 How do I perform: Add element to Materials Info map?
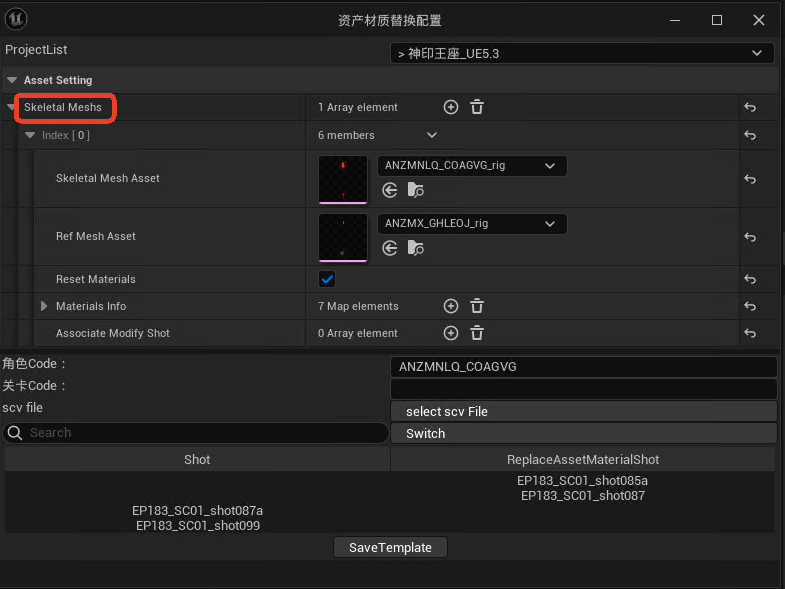(450, 306)
